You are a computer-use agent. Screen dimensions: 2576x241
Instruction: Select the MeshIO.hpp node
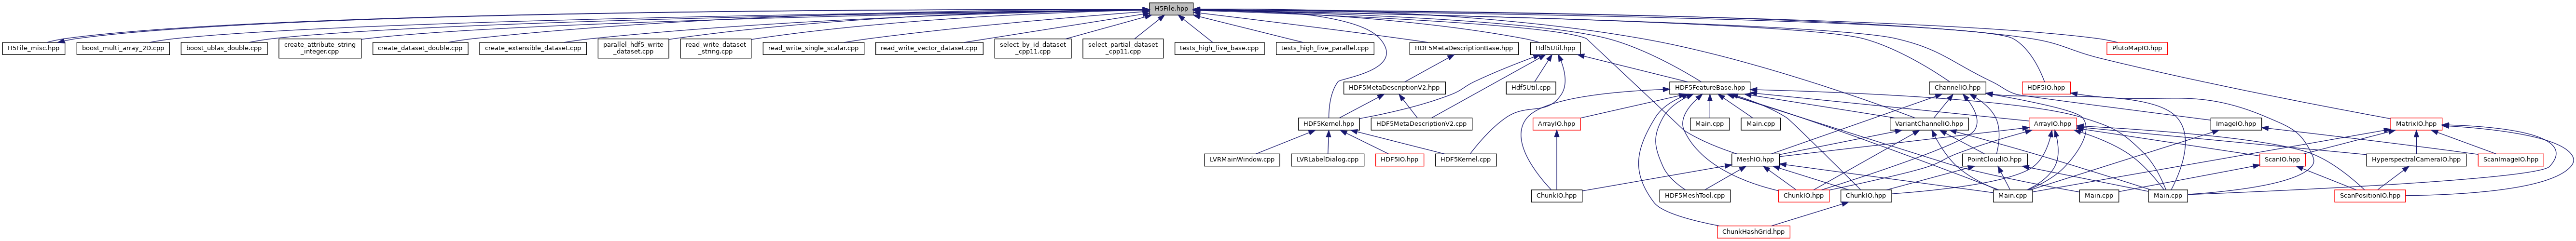coord(1754,160)
